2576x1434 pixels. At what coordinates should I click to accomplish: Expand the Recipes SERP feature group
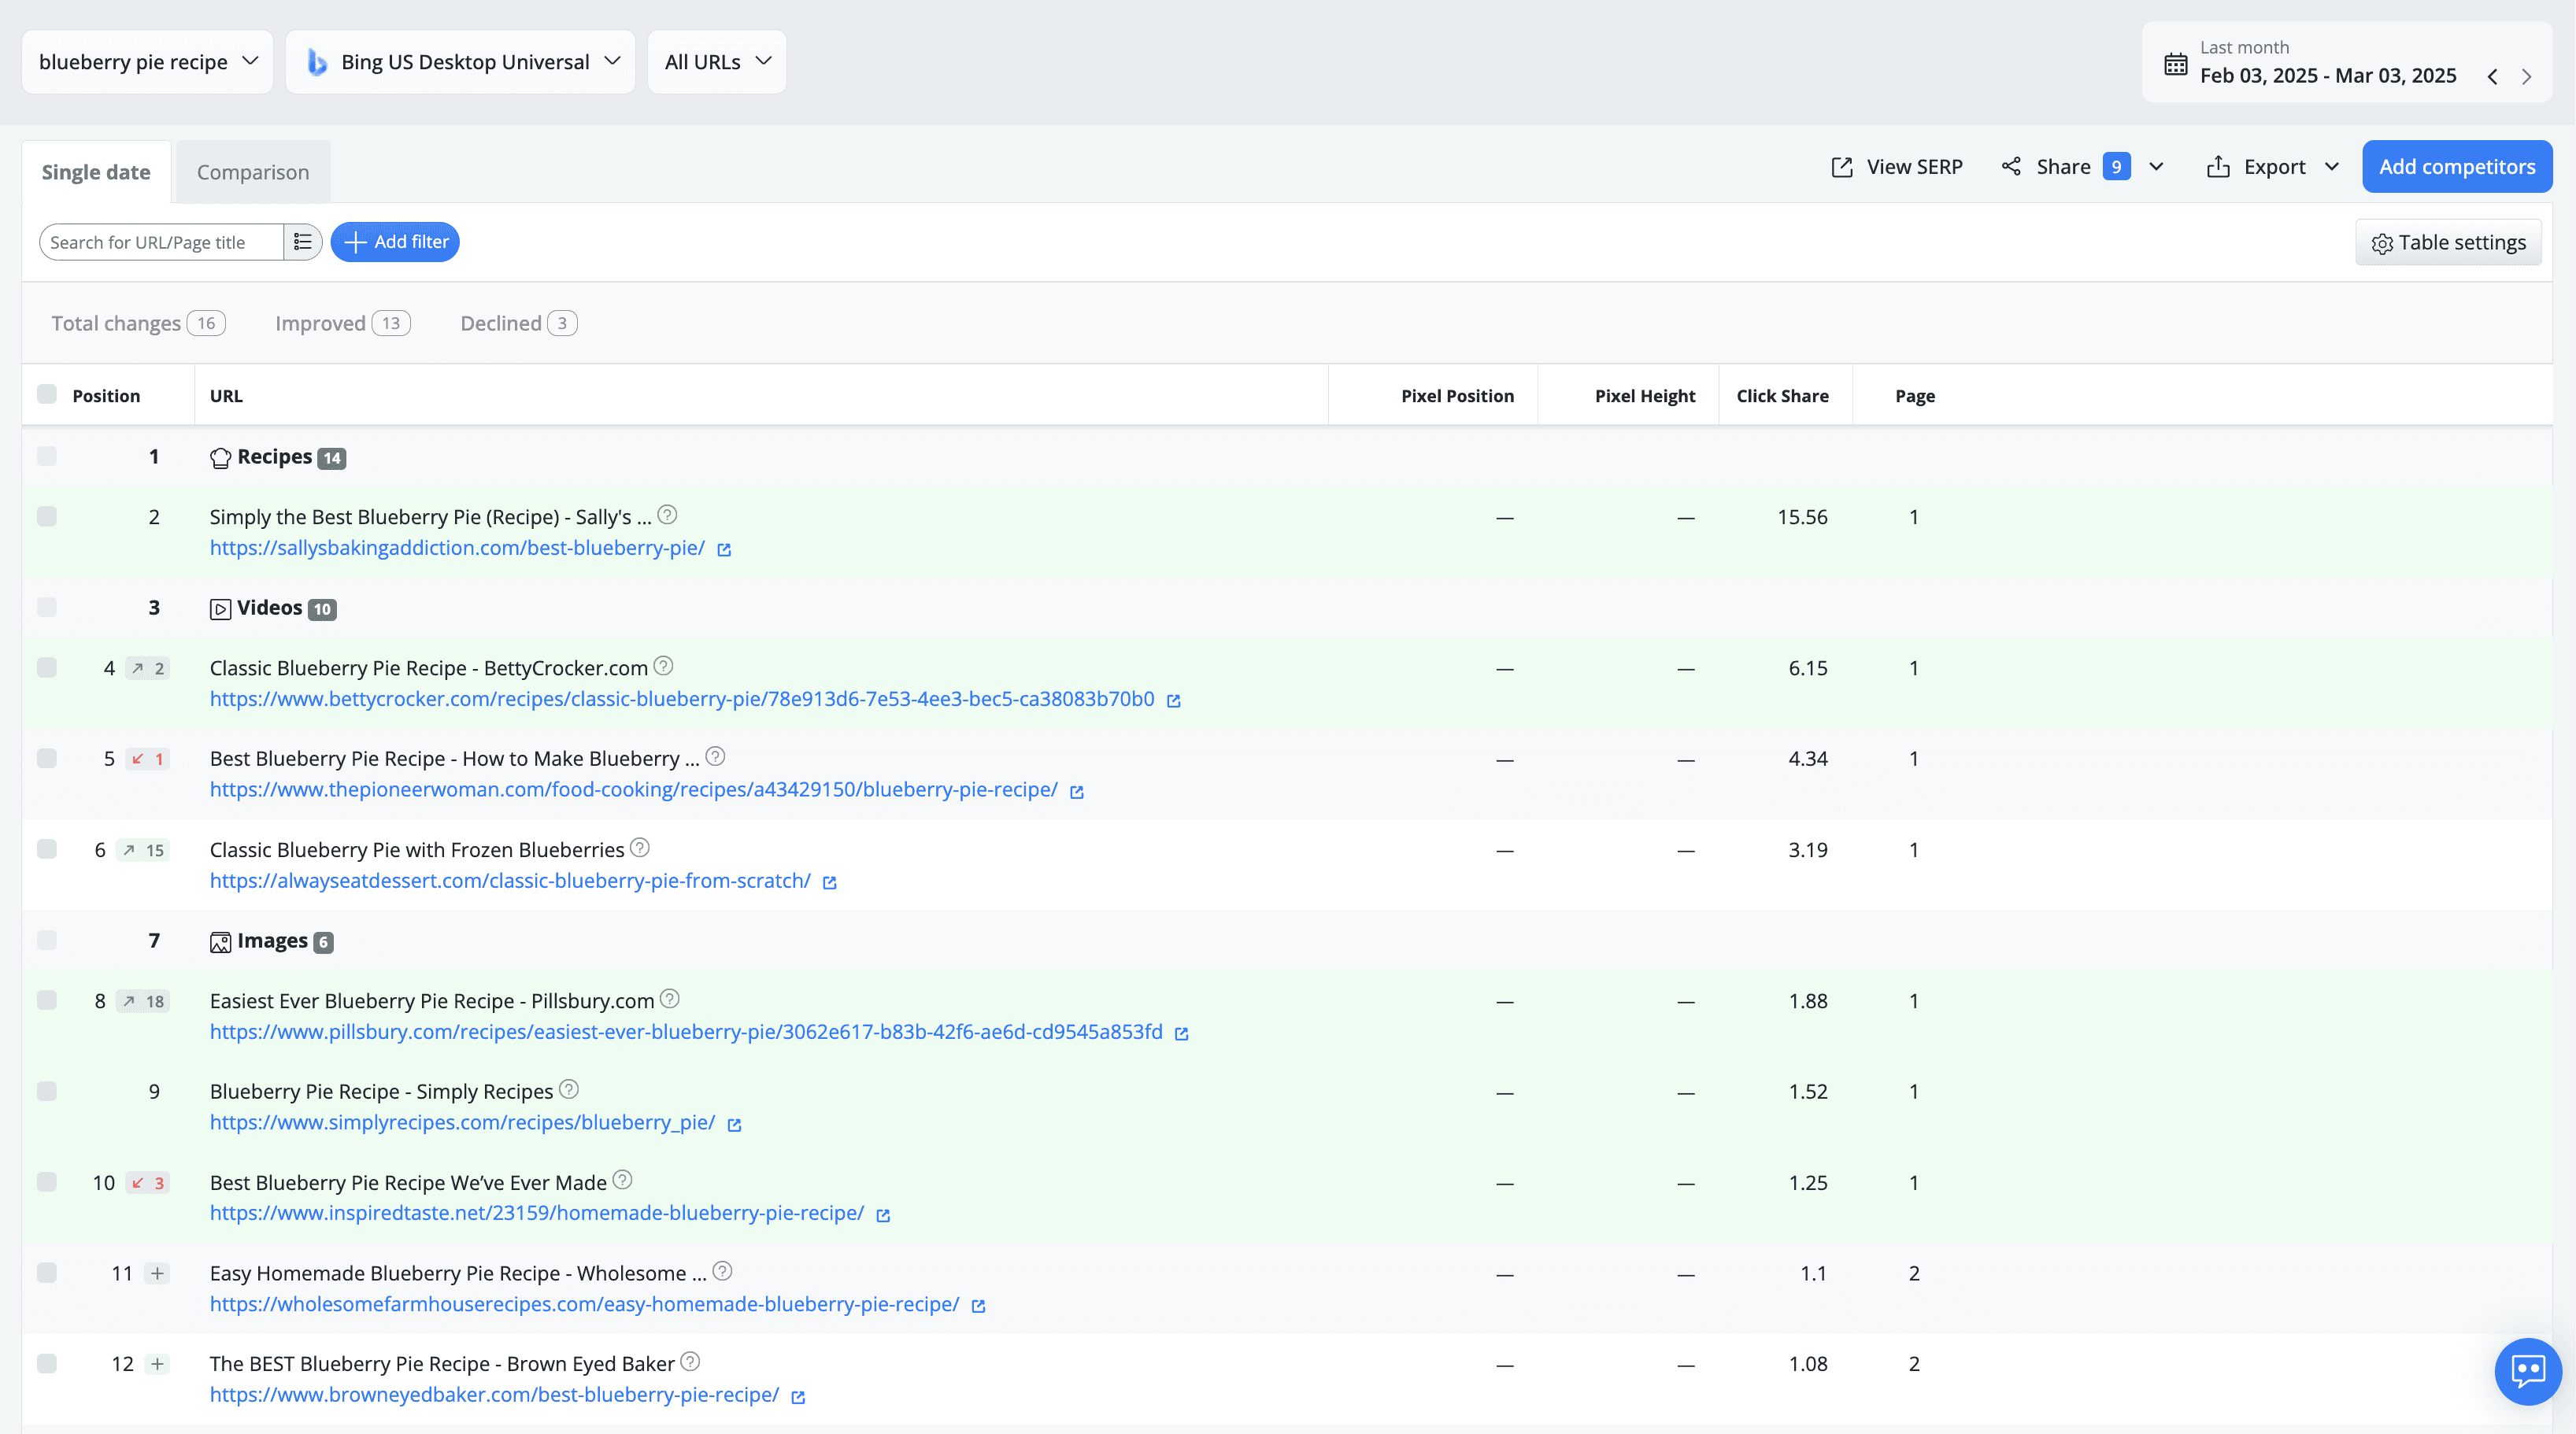tap(277, 457)
